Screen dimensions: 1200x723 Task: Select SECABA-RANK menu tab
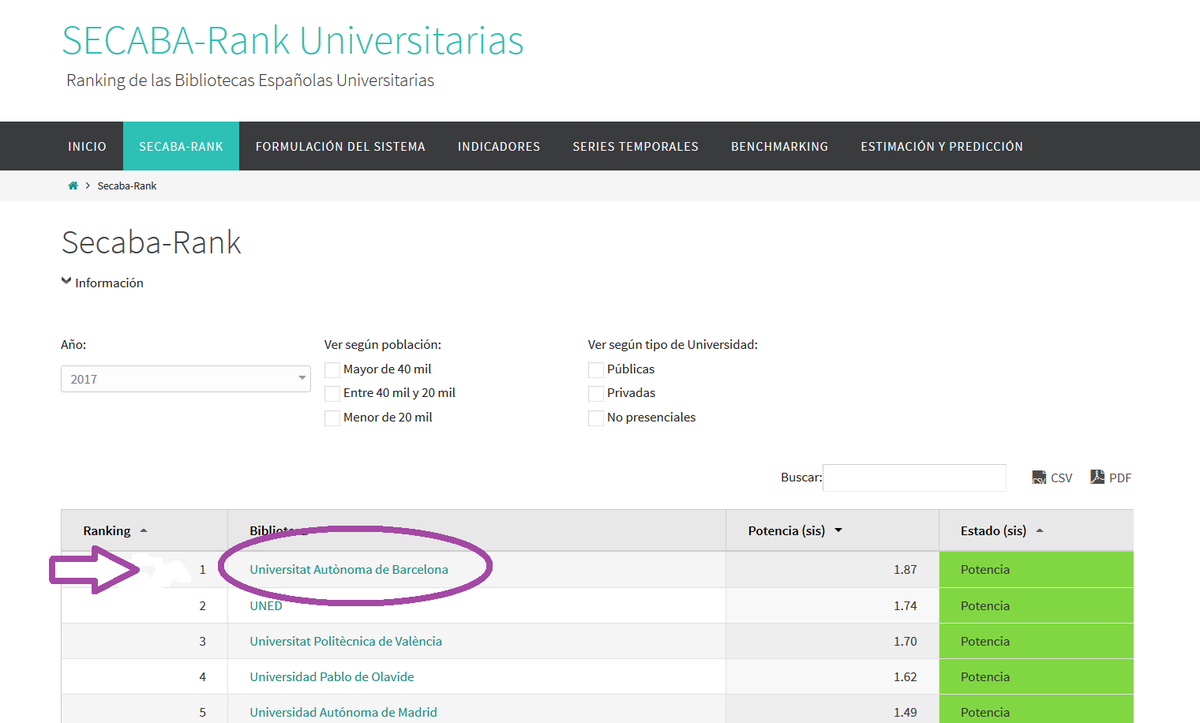click(x=181, y=146)
